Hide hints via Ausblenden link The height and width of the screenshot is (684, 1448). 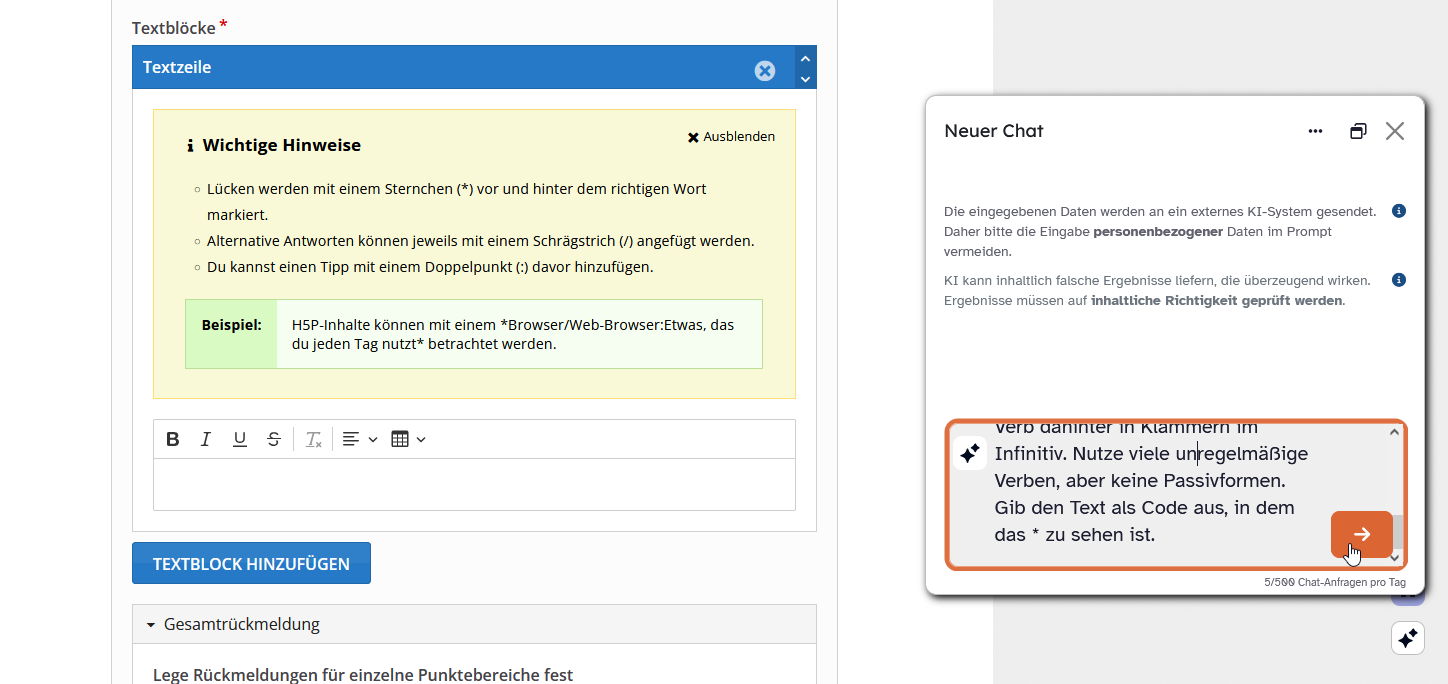(731, 137)
